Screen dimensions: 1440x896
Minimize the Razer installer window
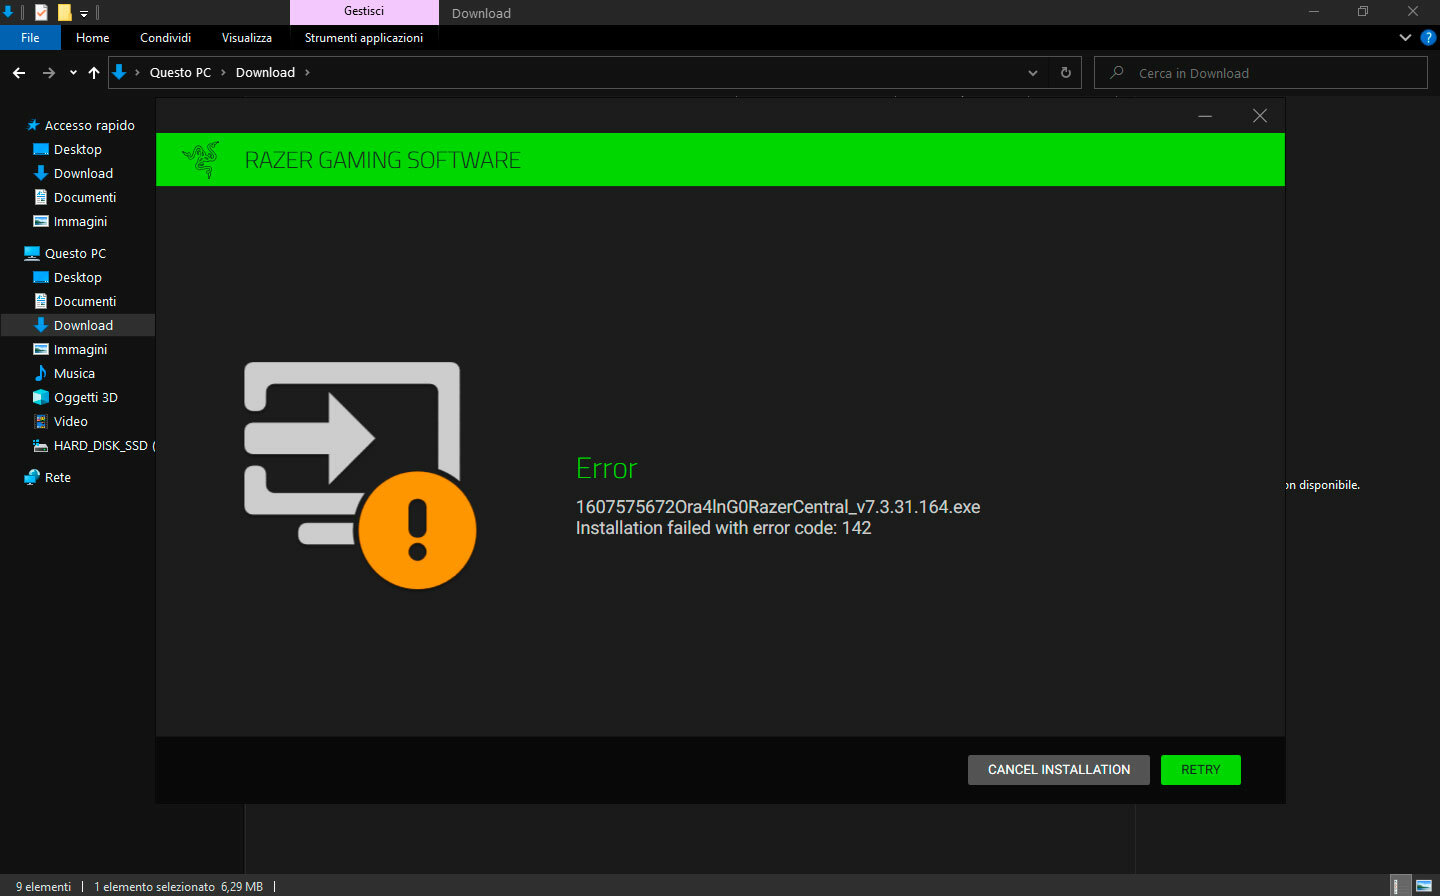(x=1205, y=116)
